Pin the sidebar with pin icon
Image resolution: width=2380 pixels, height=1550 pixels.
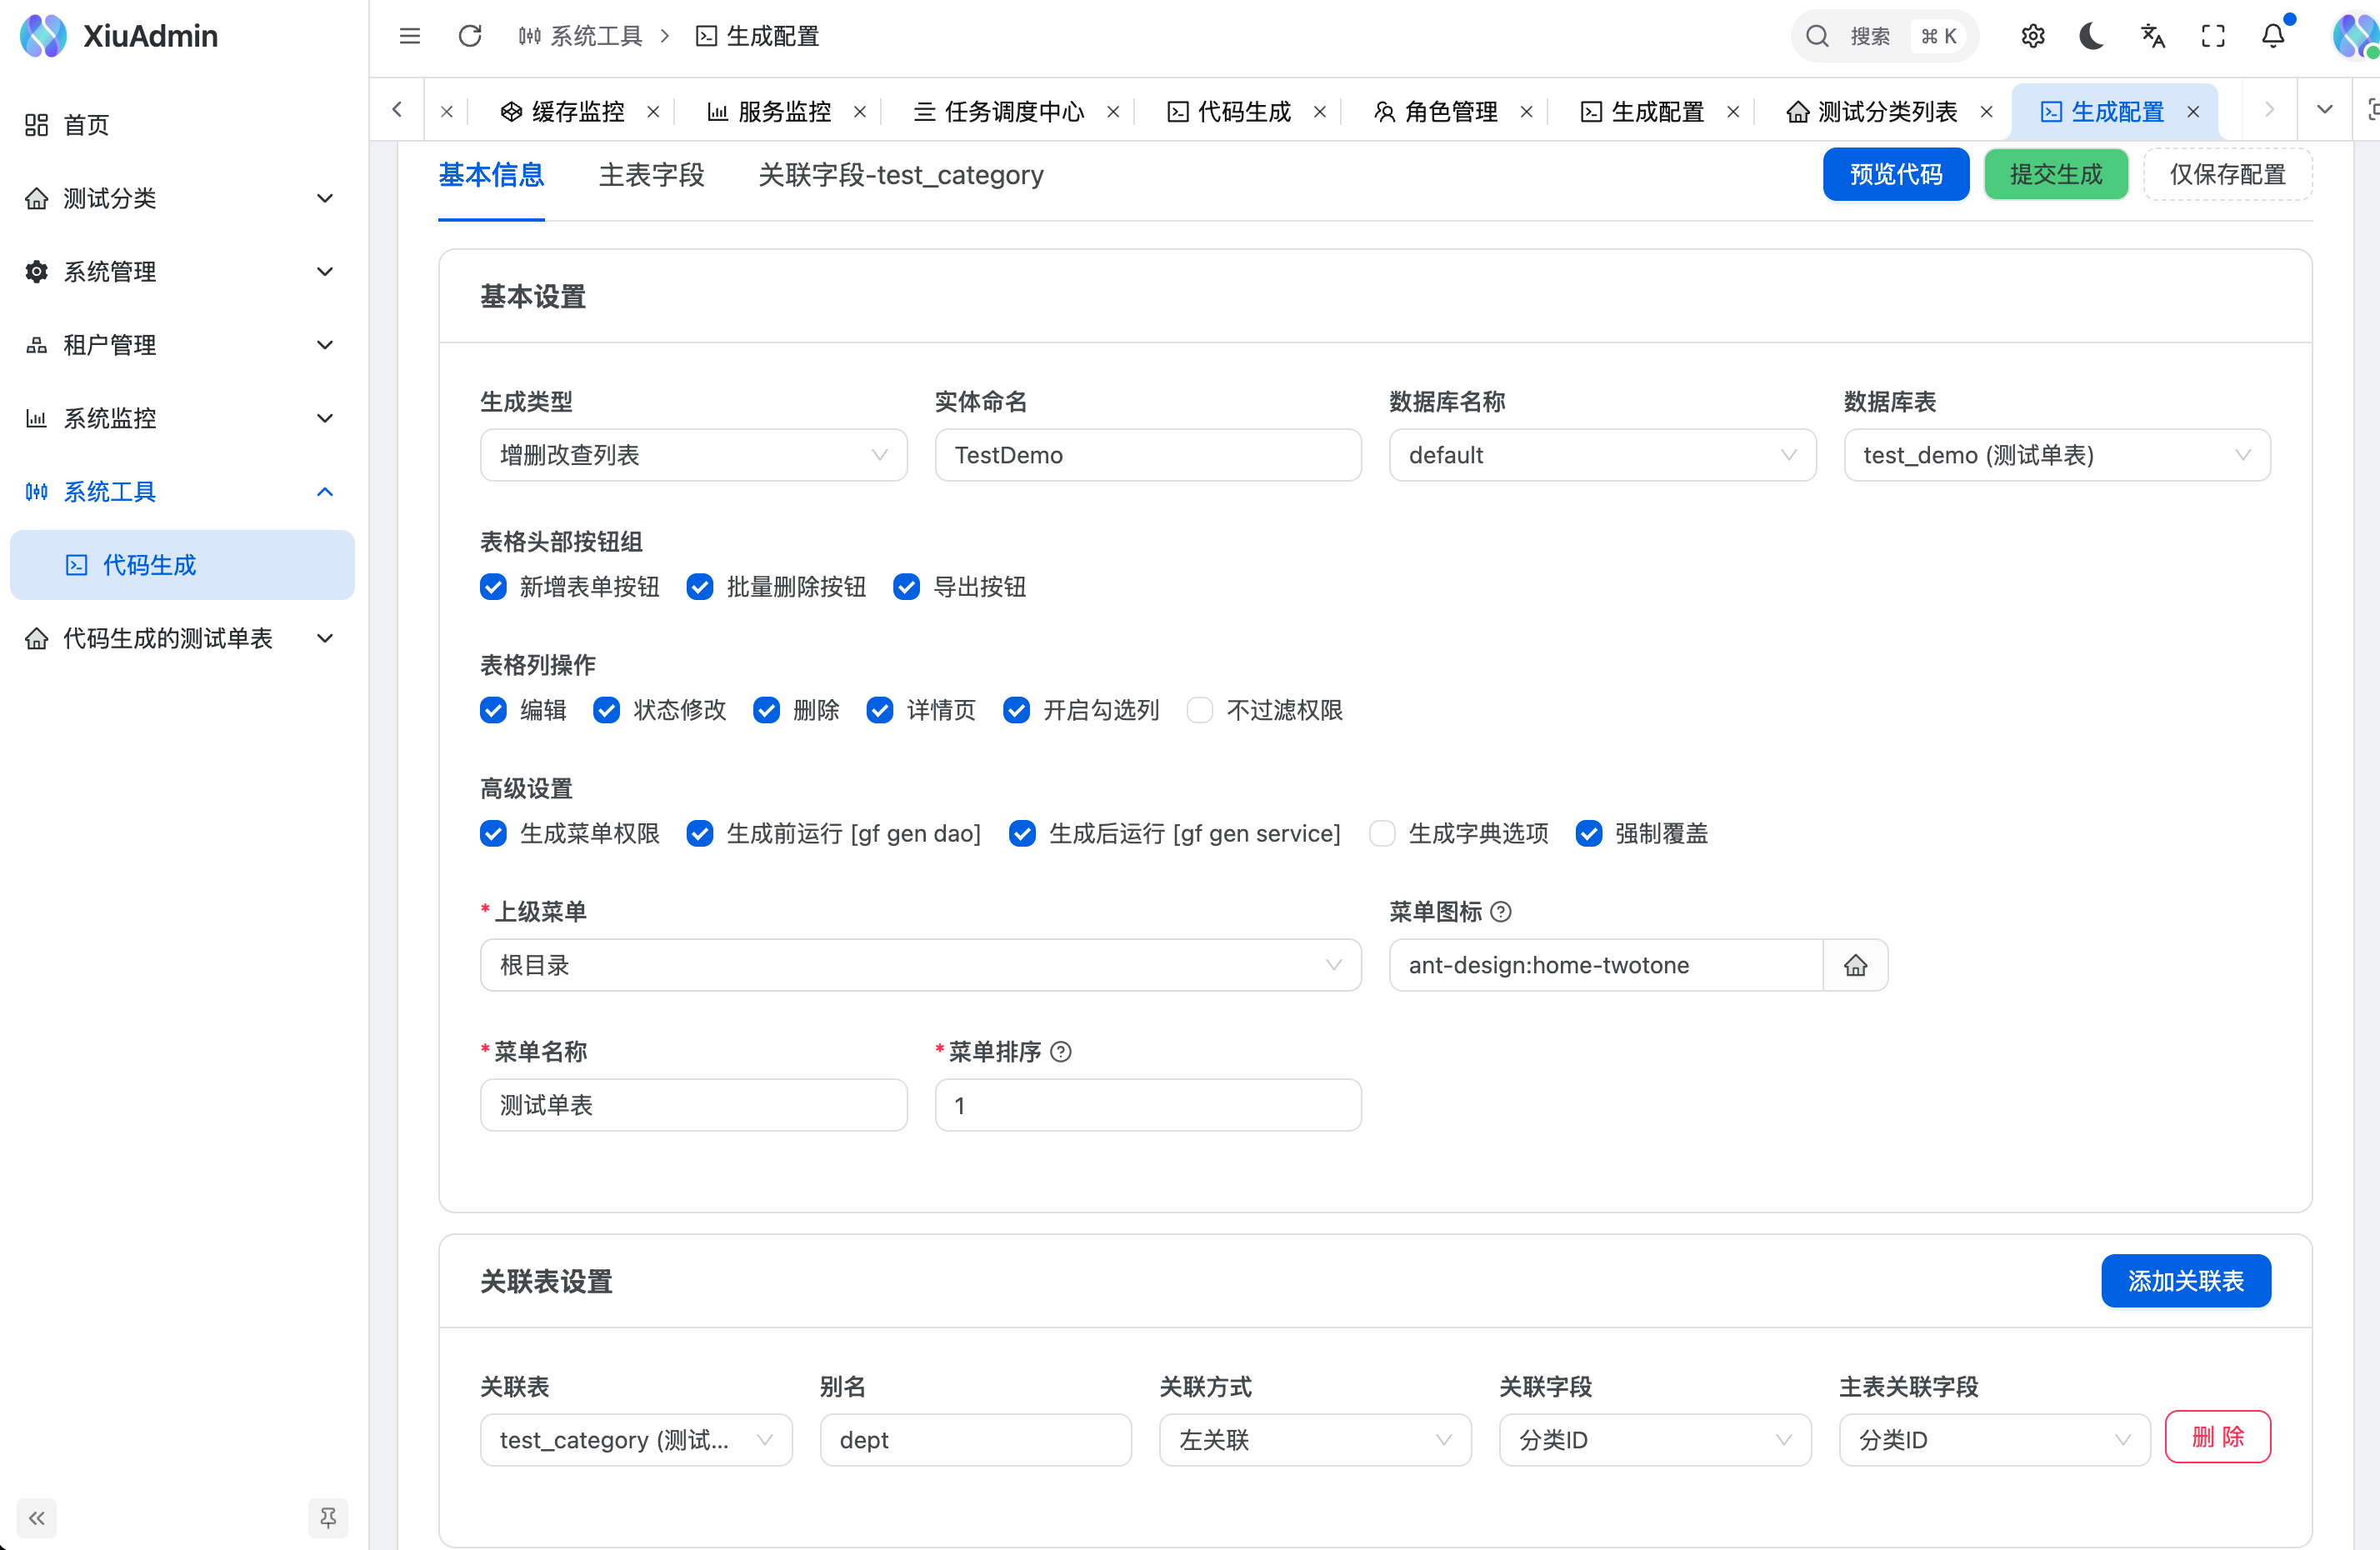click(x=328, y=1518)
